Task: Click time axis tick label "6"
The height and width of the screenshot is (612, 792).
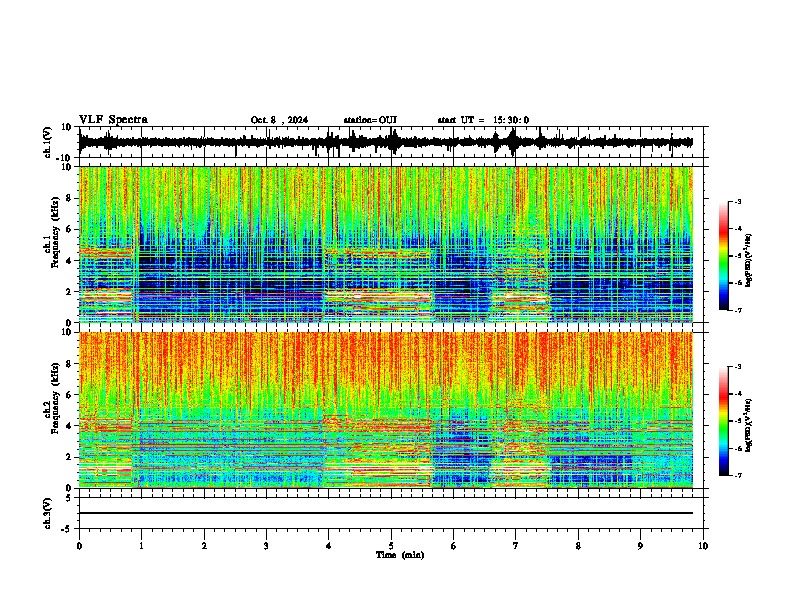Action: pyautogui.click(x=454, y=546)
